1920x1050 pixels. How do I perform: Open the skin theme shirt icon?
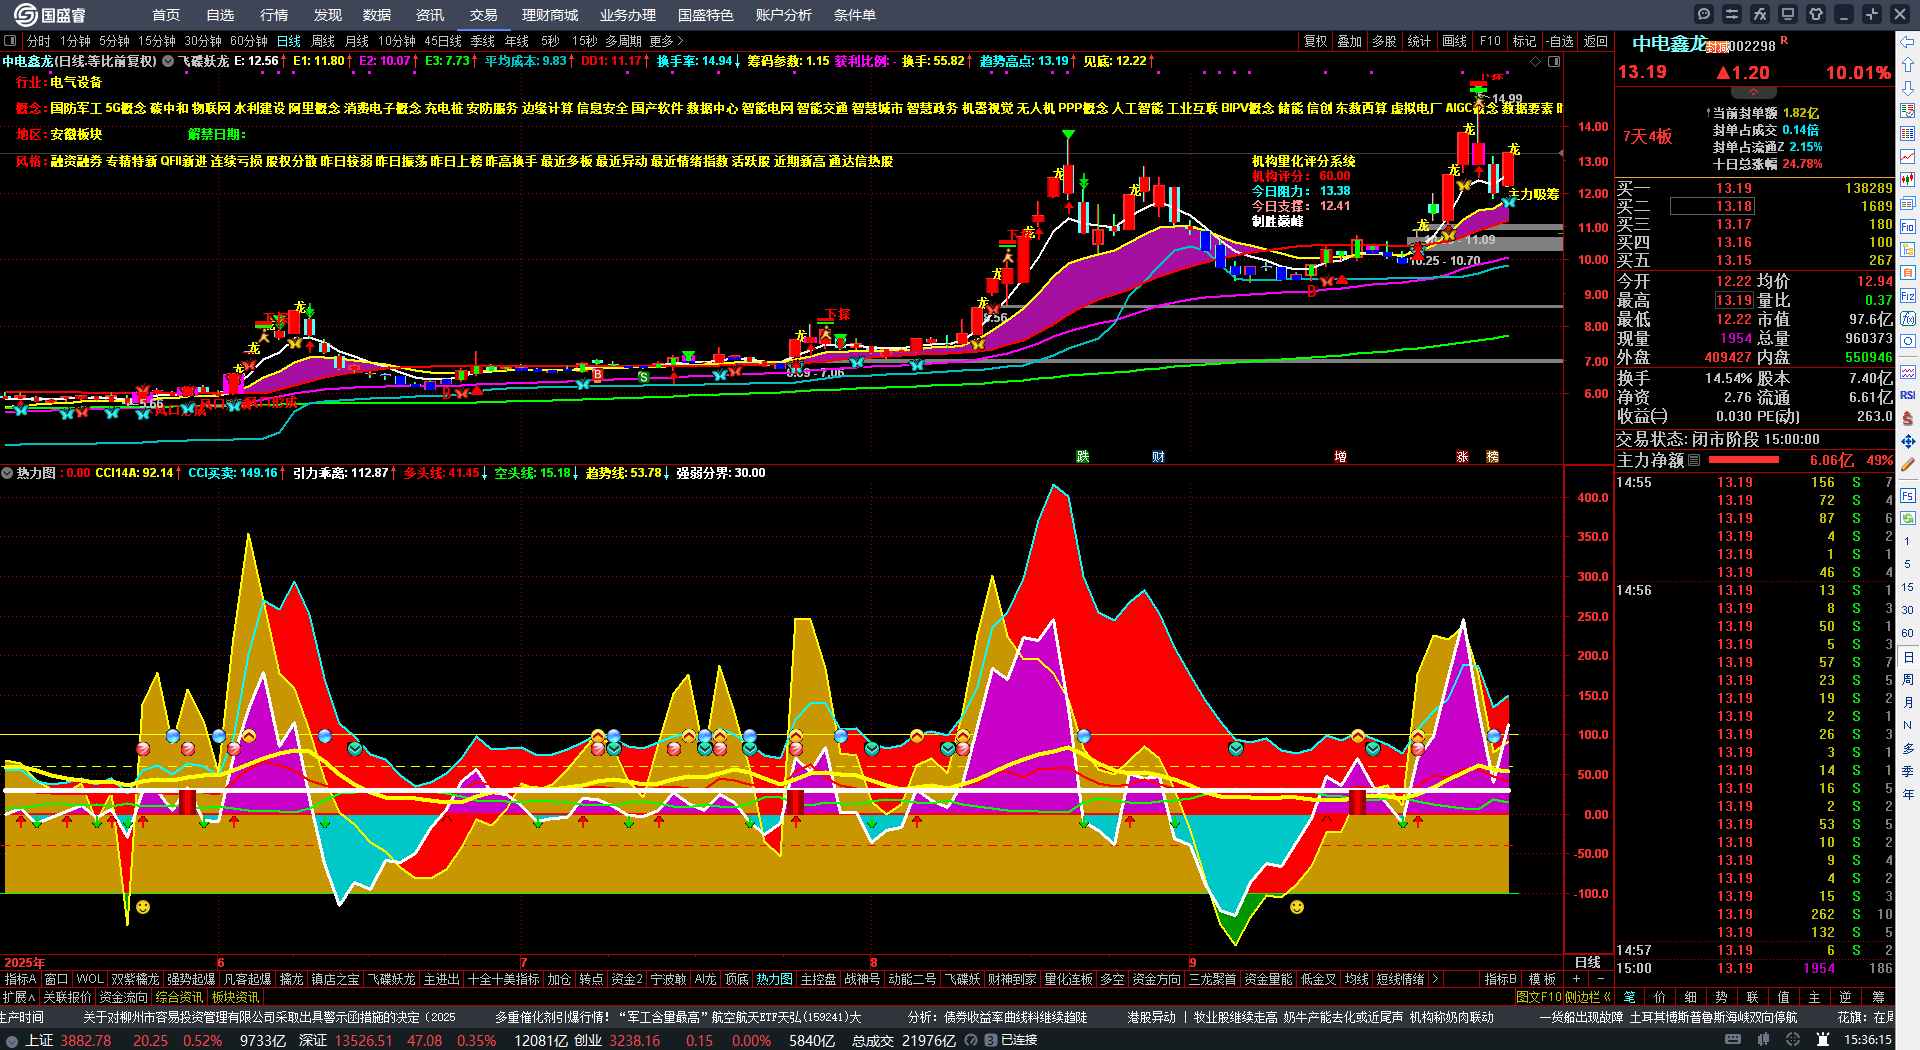coord(1816,14)
